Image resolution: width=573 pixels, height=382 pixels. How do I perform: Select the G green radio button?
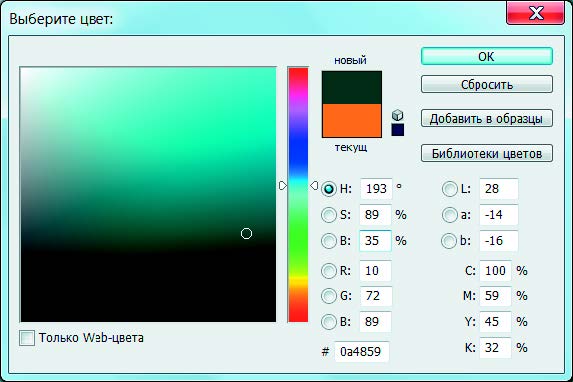click(329, 296)
